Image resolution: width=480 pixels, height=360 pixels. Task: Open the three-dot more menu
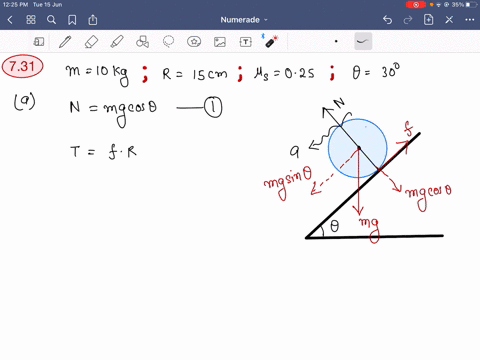[470, 20]
